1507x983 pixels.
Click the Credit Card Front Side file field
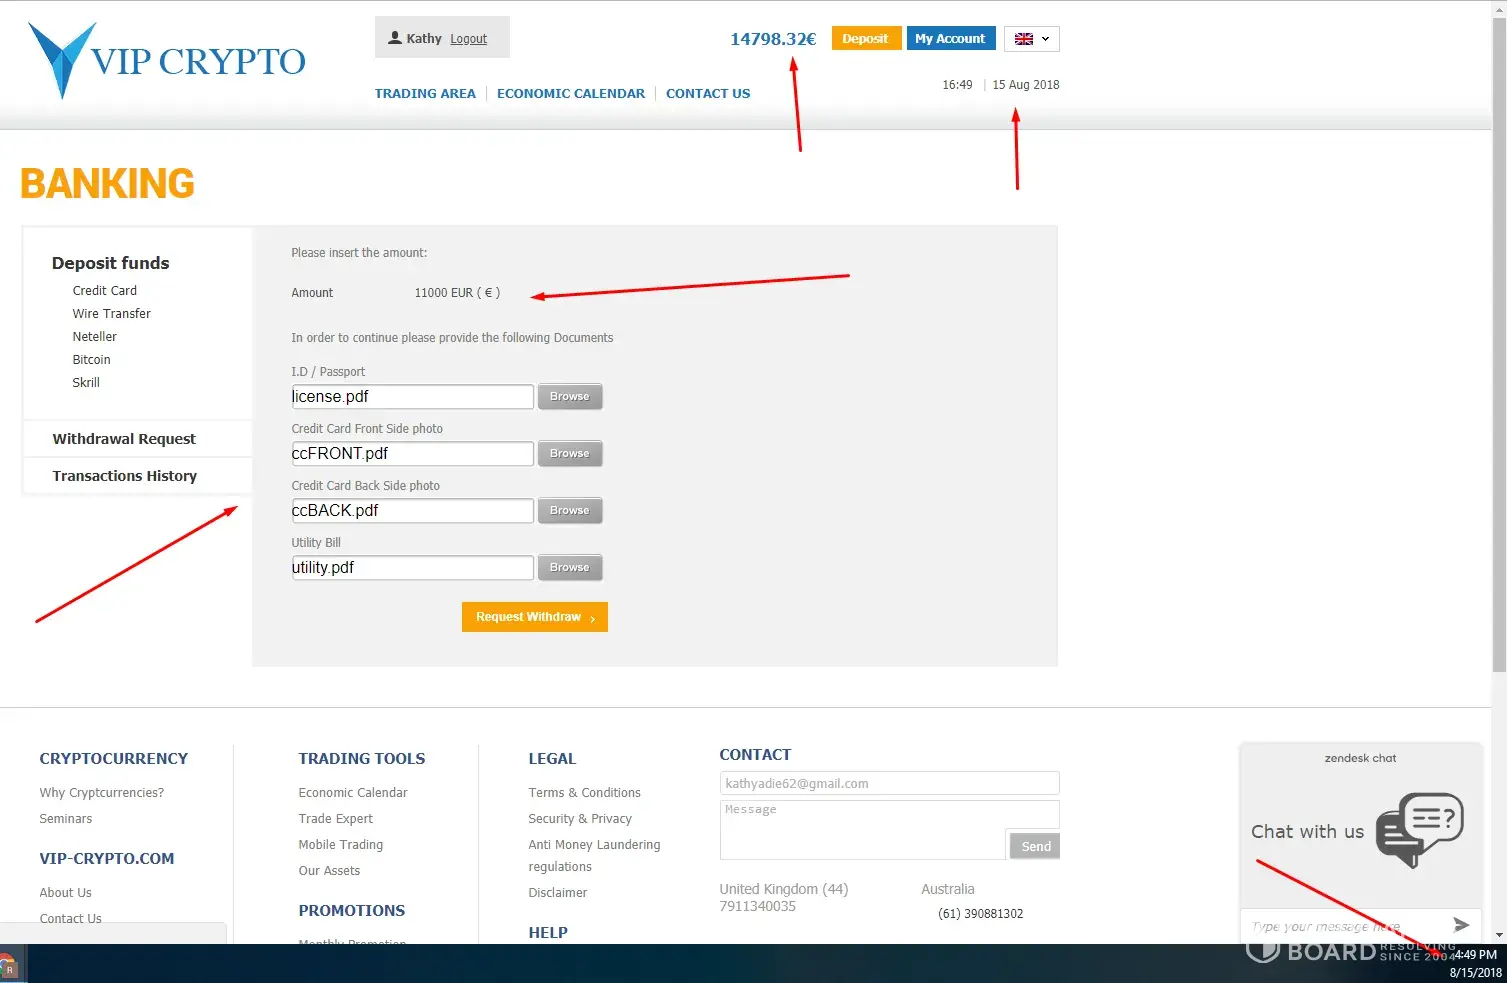[x=412, y=454]
